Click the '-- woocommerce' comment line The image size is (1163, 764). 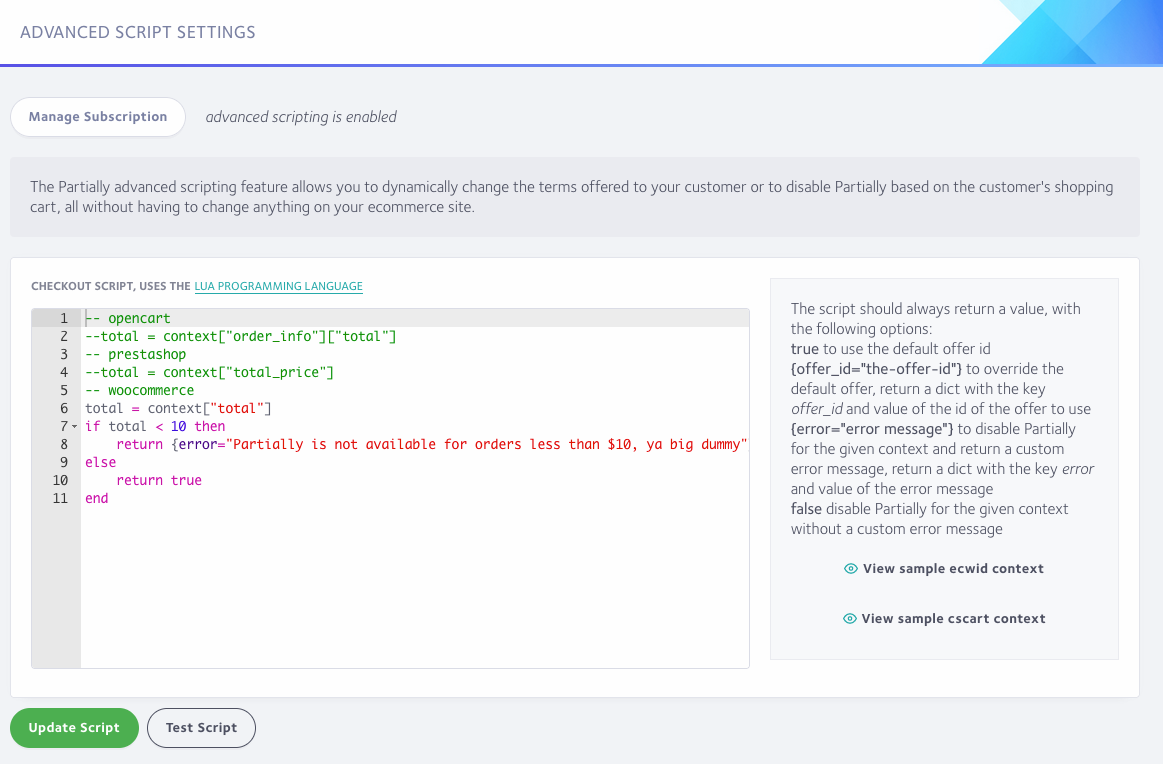(x=139, y=390)
